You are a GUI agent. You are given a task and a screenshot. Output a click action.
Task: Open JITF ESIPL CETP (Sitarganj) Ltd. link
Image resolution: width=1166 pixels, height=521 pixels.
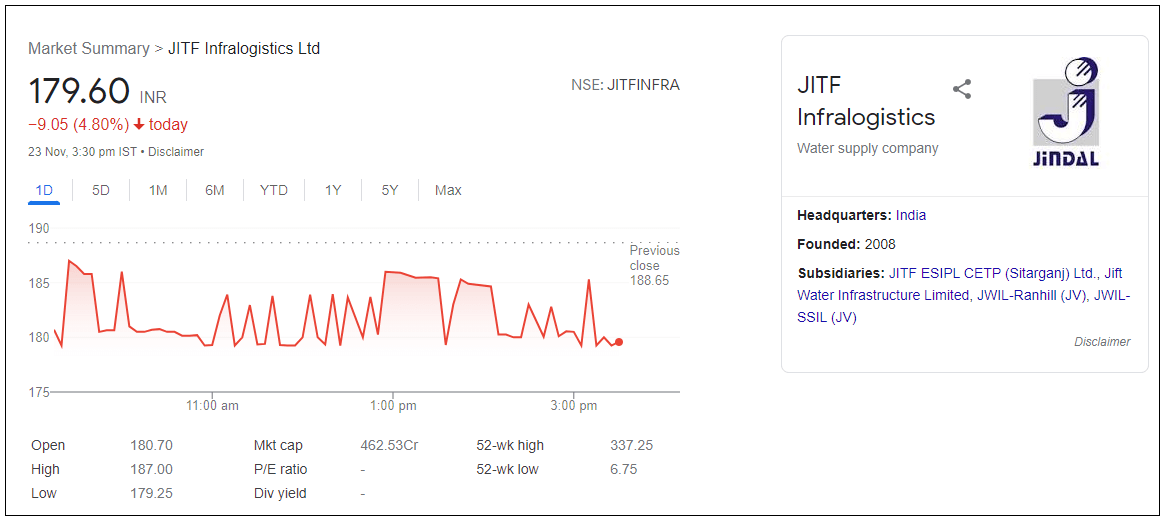pyautogui.click(x=992, y=272)
